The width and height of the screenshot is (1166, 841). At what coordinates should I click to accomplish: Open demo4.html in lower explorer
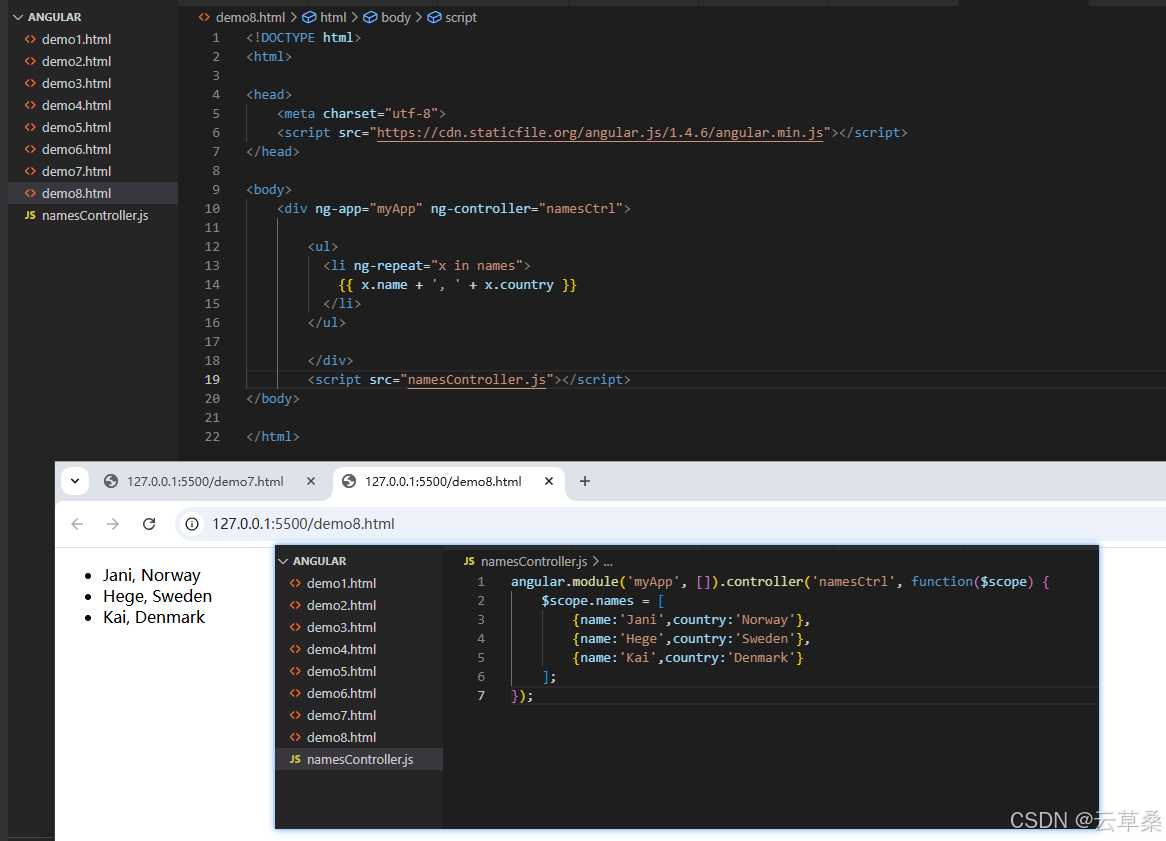(341, 649)
